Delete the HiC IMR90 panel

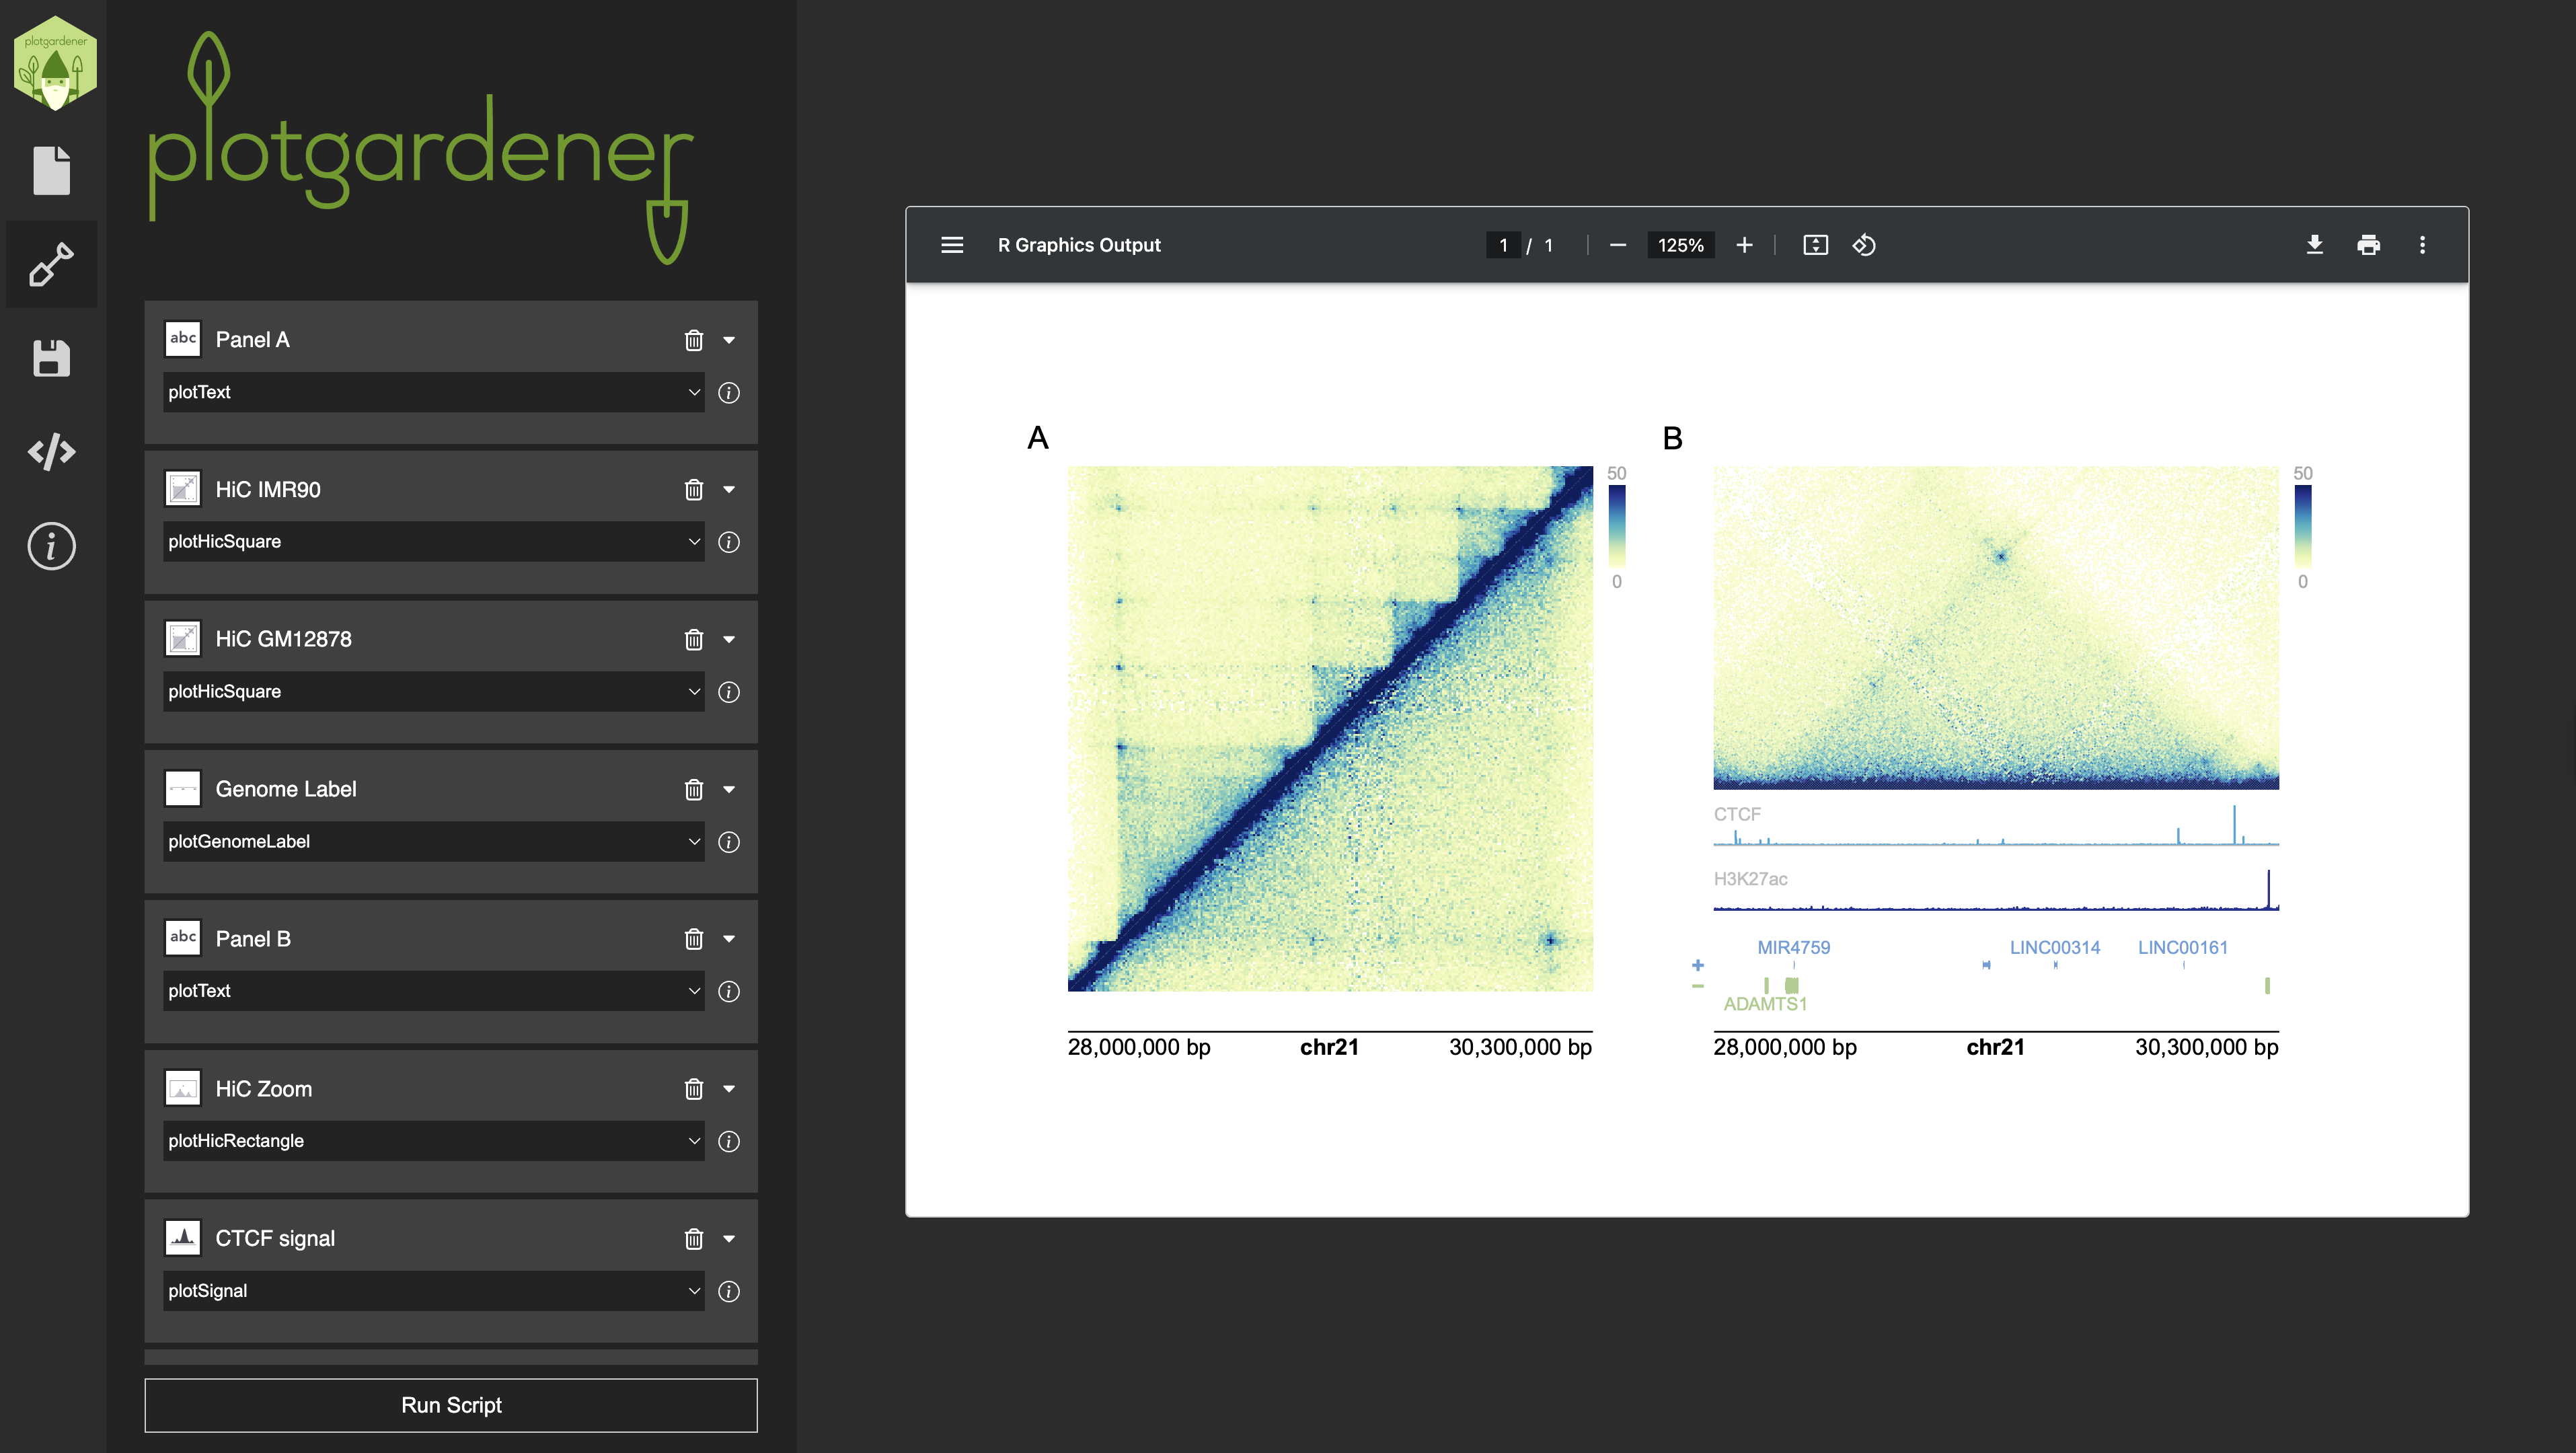pos(693,490)
